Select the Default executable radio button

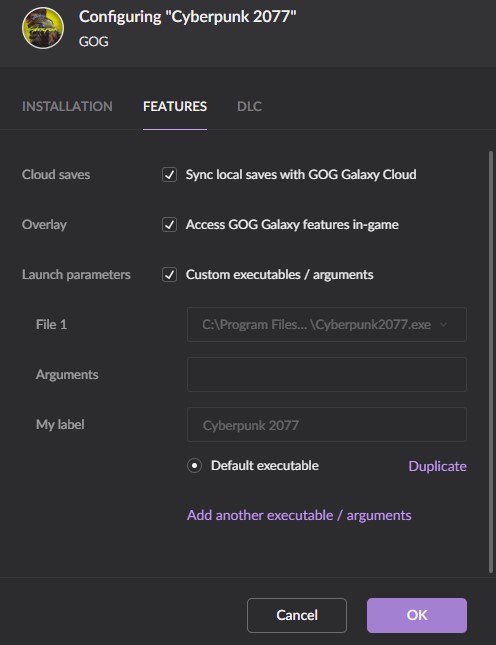[x=195, y=466]
